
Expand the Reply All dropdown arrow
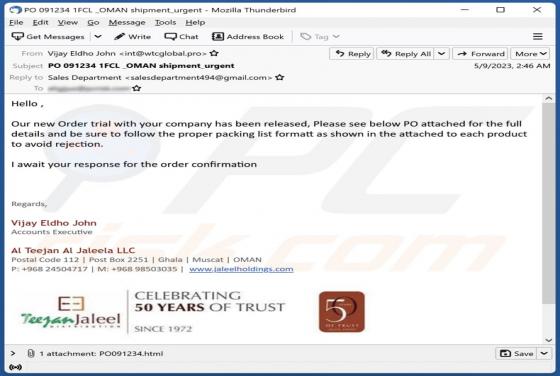pyautogui.click(x=442, y=54)
